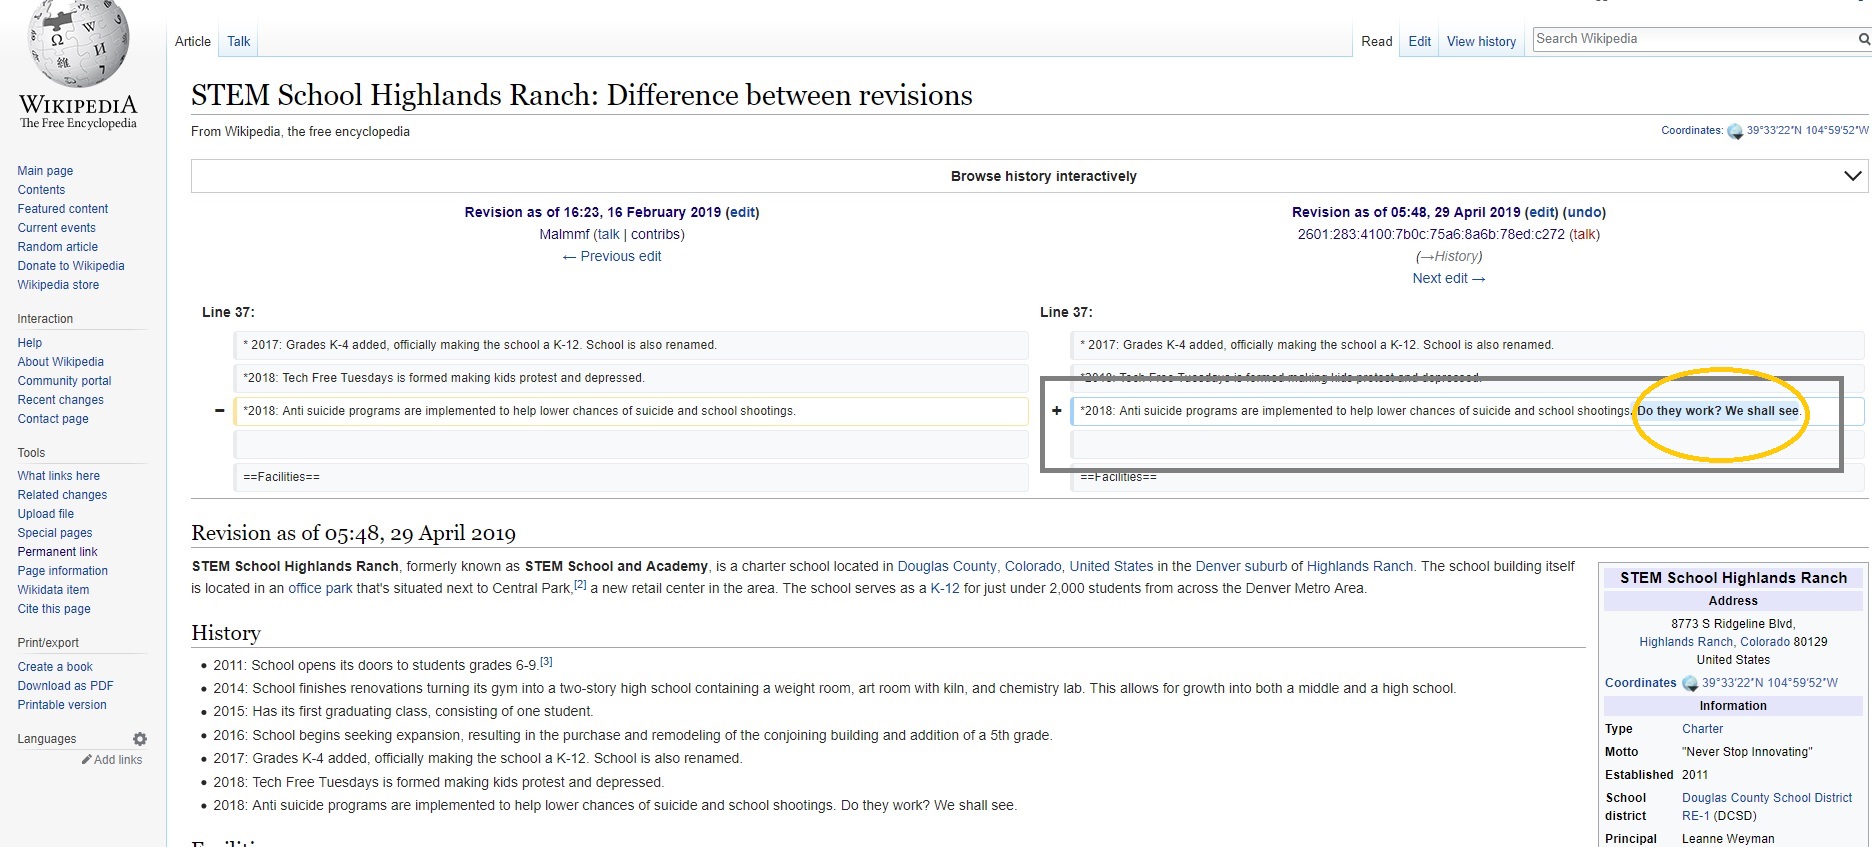
Task: Open Page information
Action: tap(63, 571)
